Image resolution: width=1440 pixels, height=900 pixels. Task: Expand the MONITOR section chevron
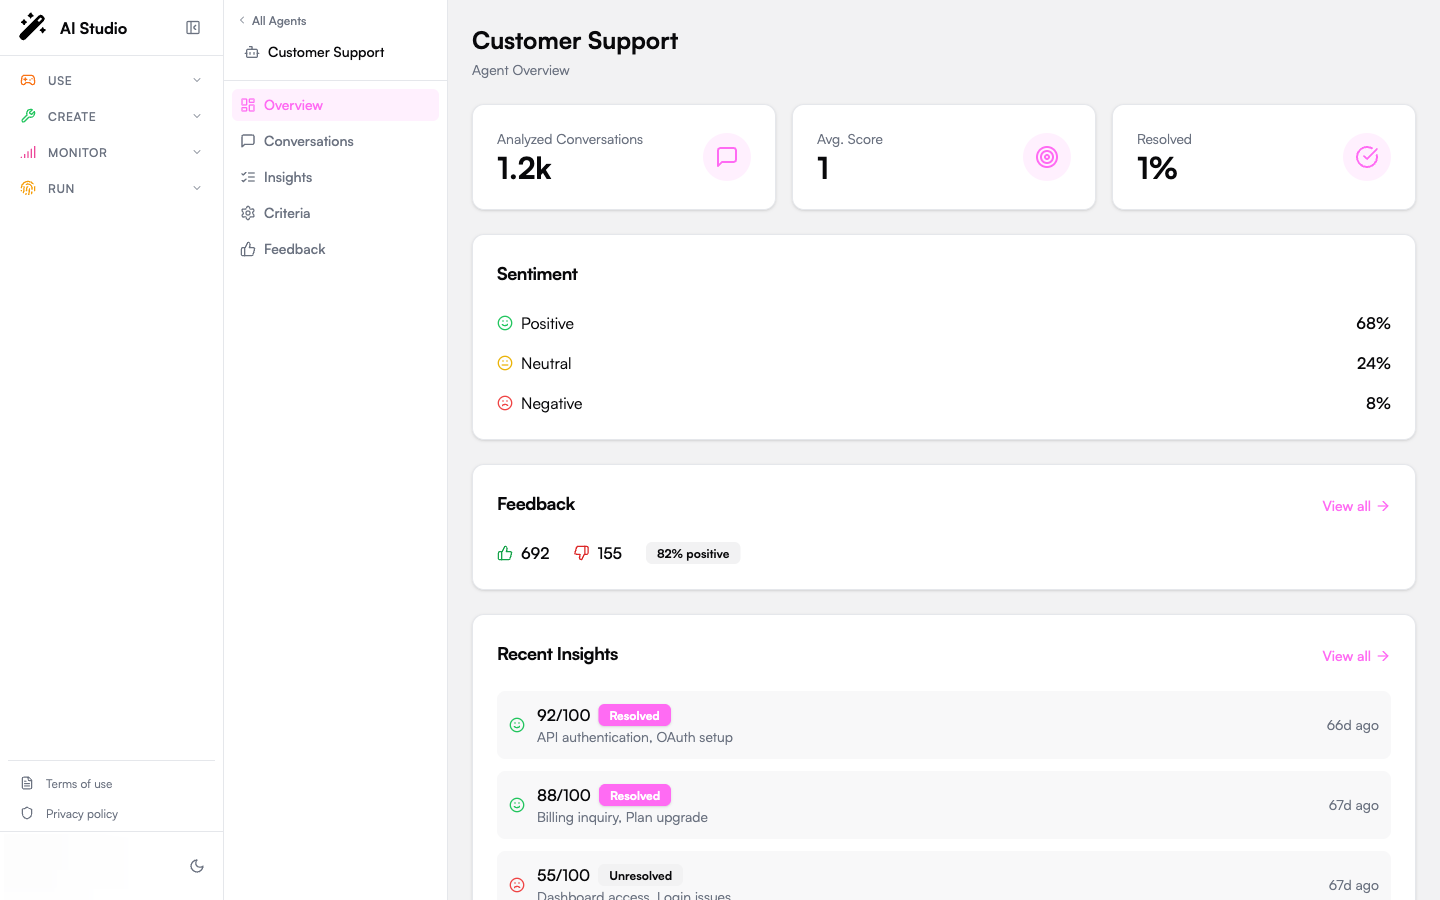pyautogui.click(x=197, y=152)
